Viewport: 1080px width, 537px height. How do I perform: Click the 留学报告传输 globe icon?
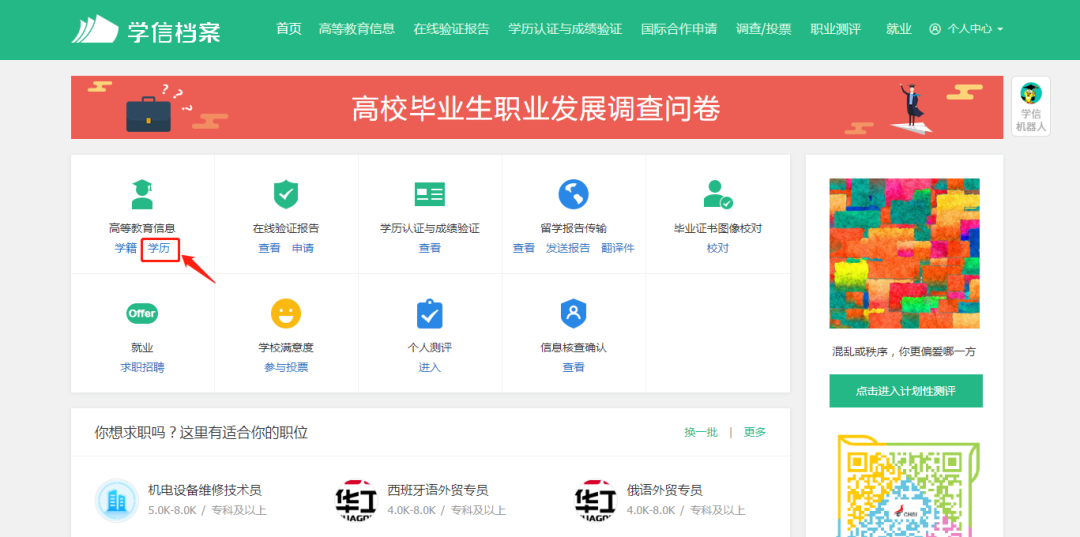pos(573,194)
